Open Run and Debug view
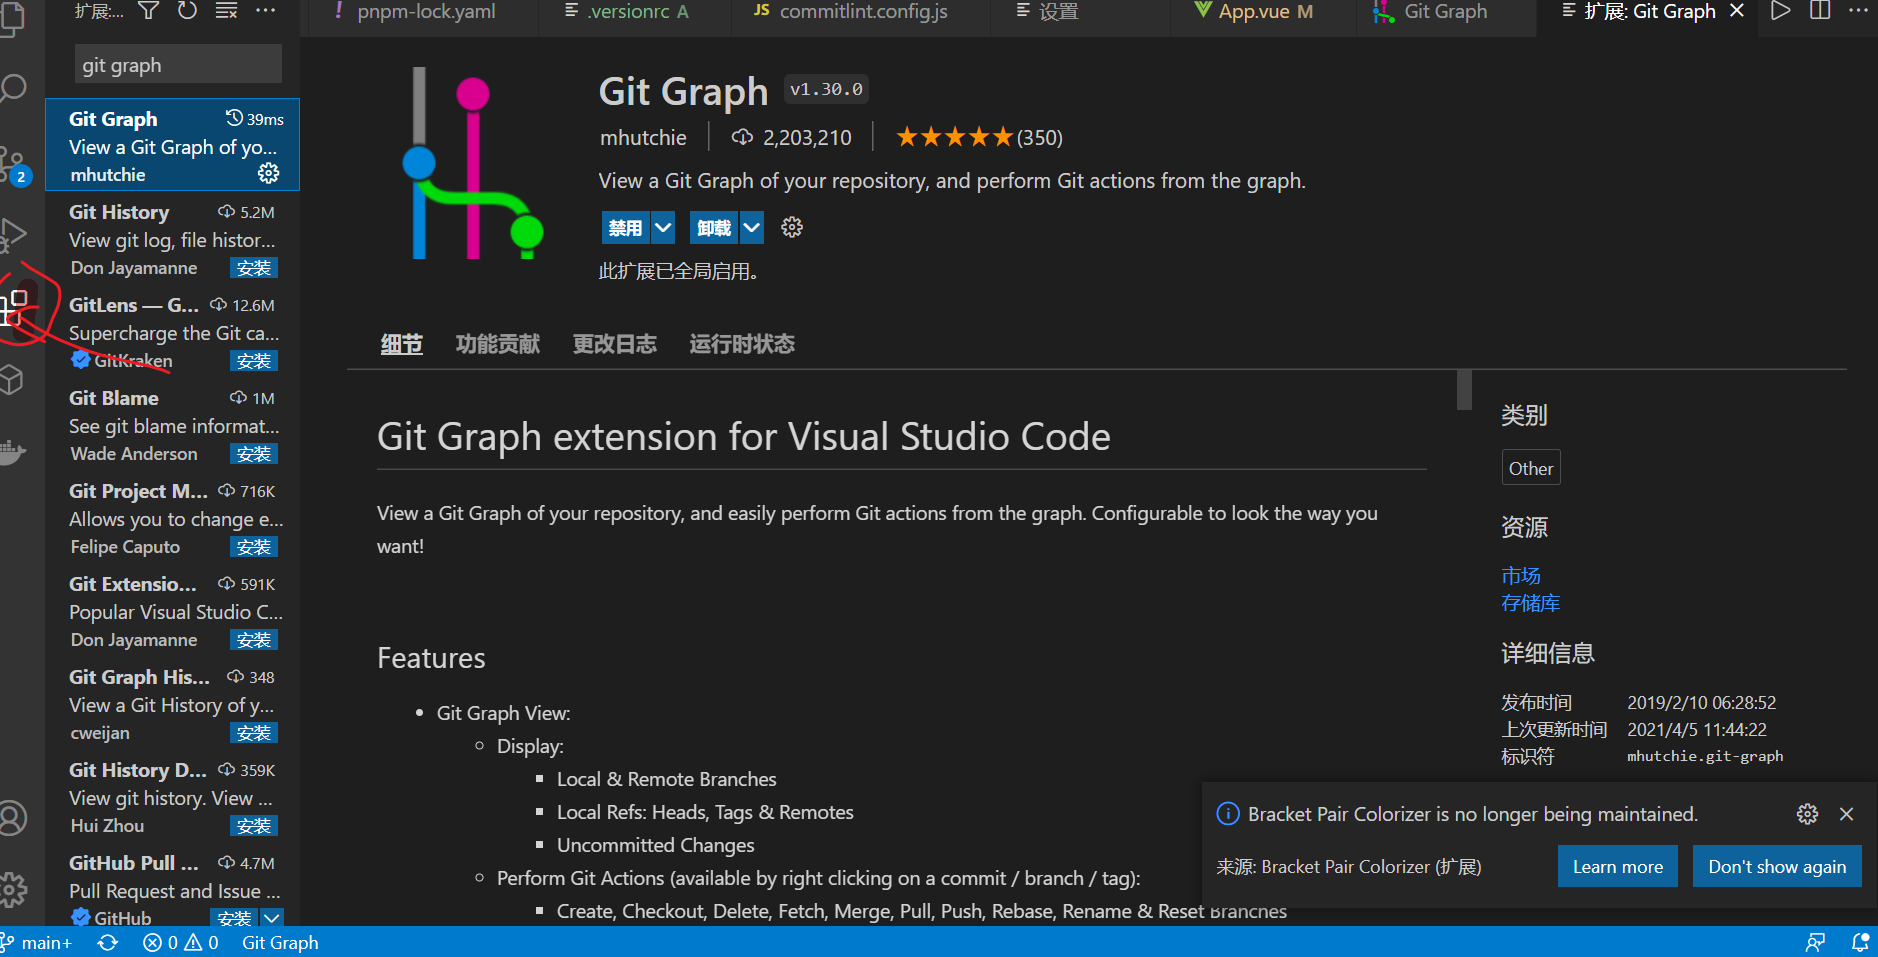The width and height of the screenshot is (1878, 957). click(x=14, y=235)
